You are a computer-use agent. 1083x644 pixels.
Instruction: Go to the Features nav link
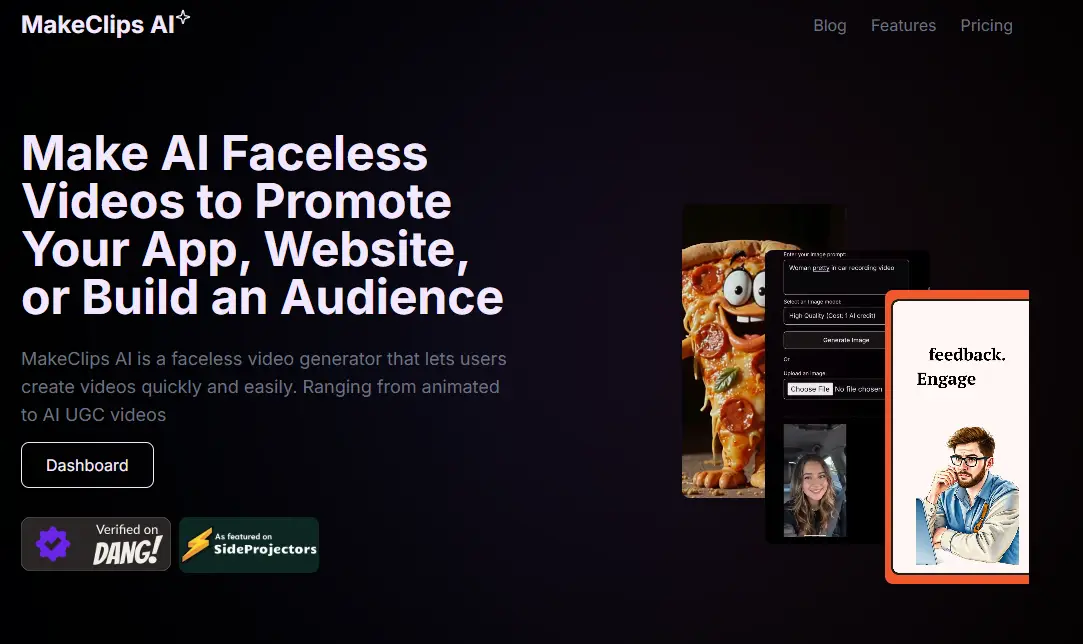click(903, 26)
